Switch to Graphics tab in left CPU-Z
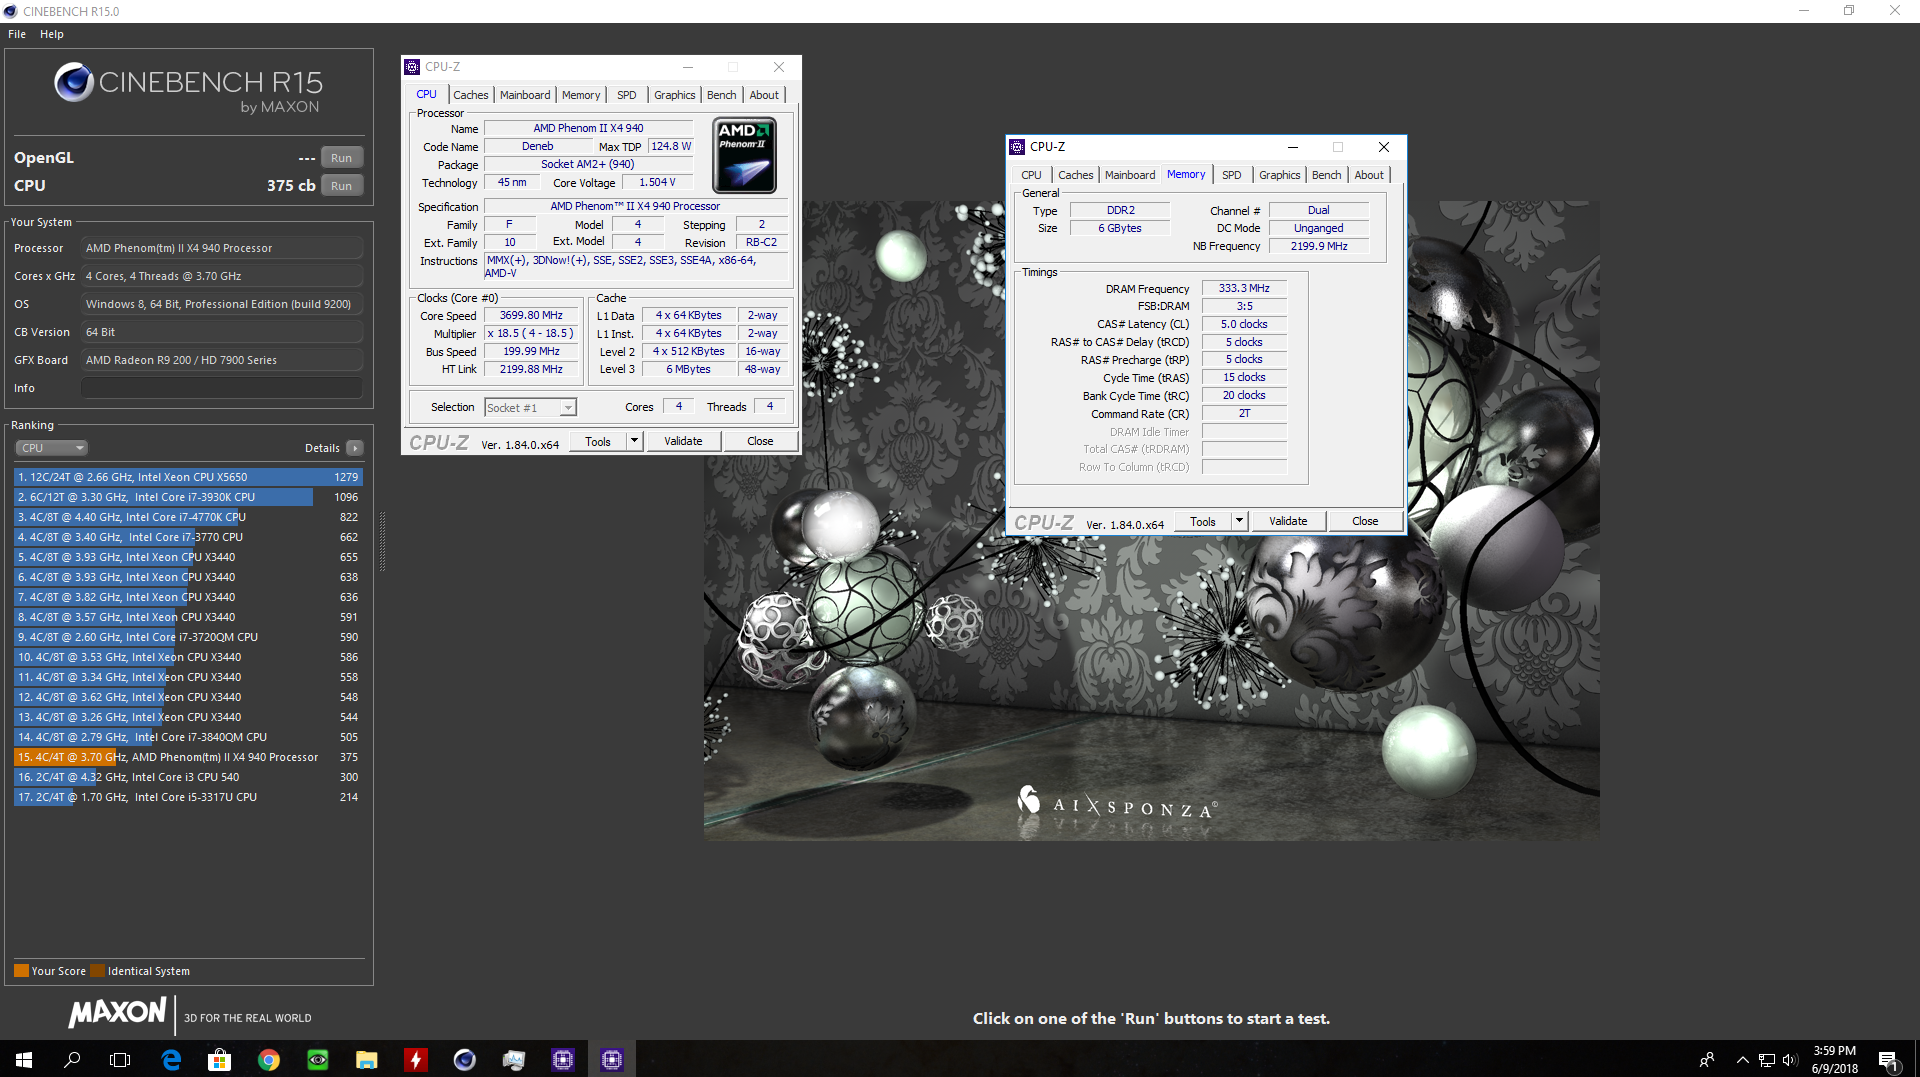The height and width of the screenshot is (1077, 1920). 675,95
